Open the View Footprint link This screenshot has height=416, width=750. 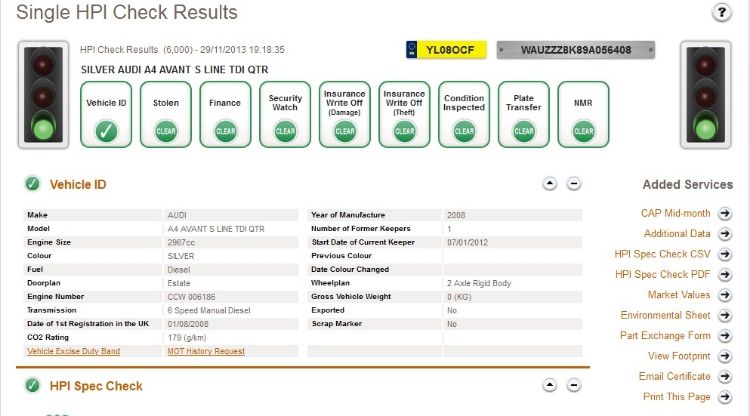(x=679, y=356)
